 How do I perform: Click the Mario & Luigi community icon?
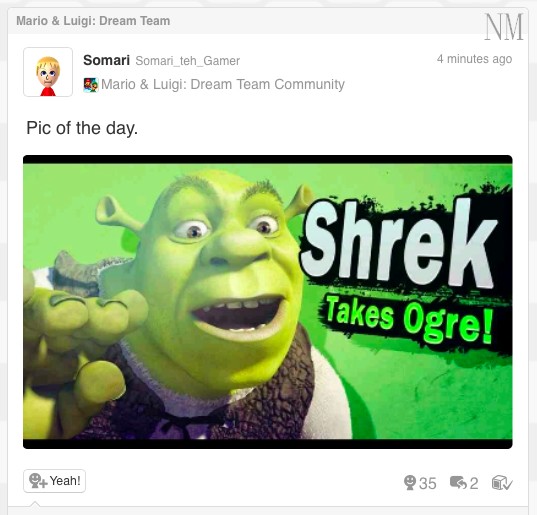click(x=91, y=85)
